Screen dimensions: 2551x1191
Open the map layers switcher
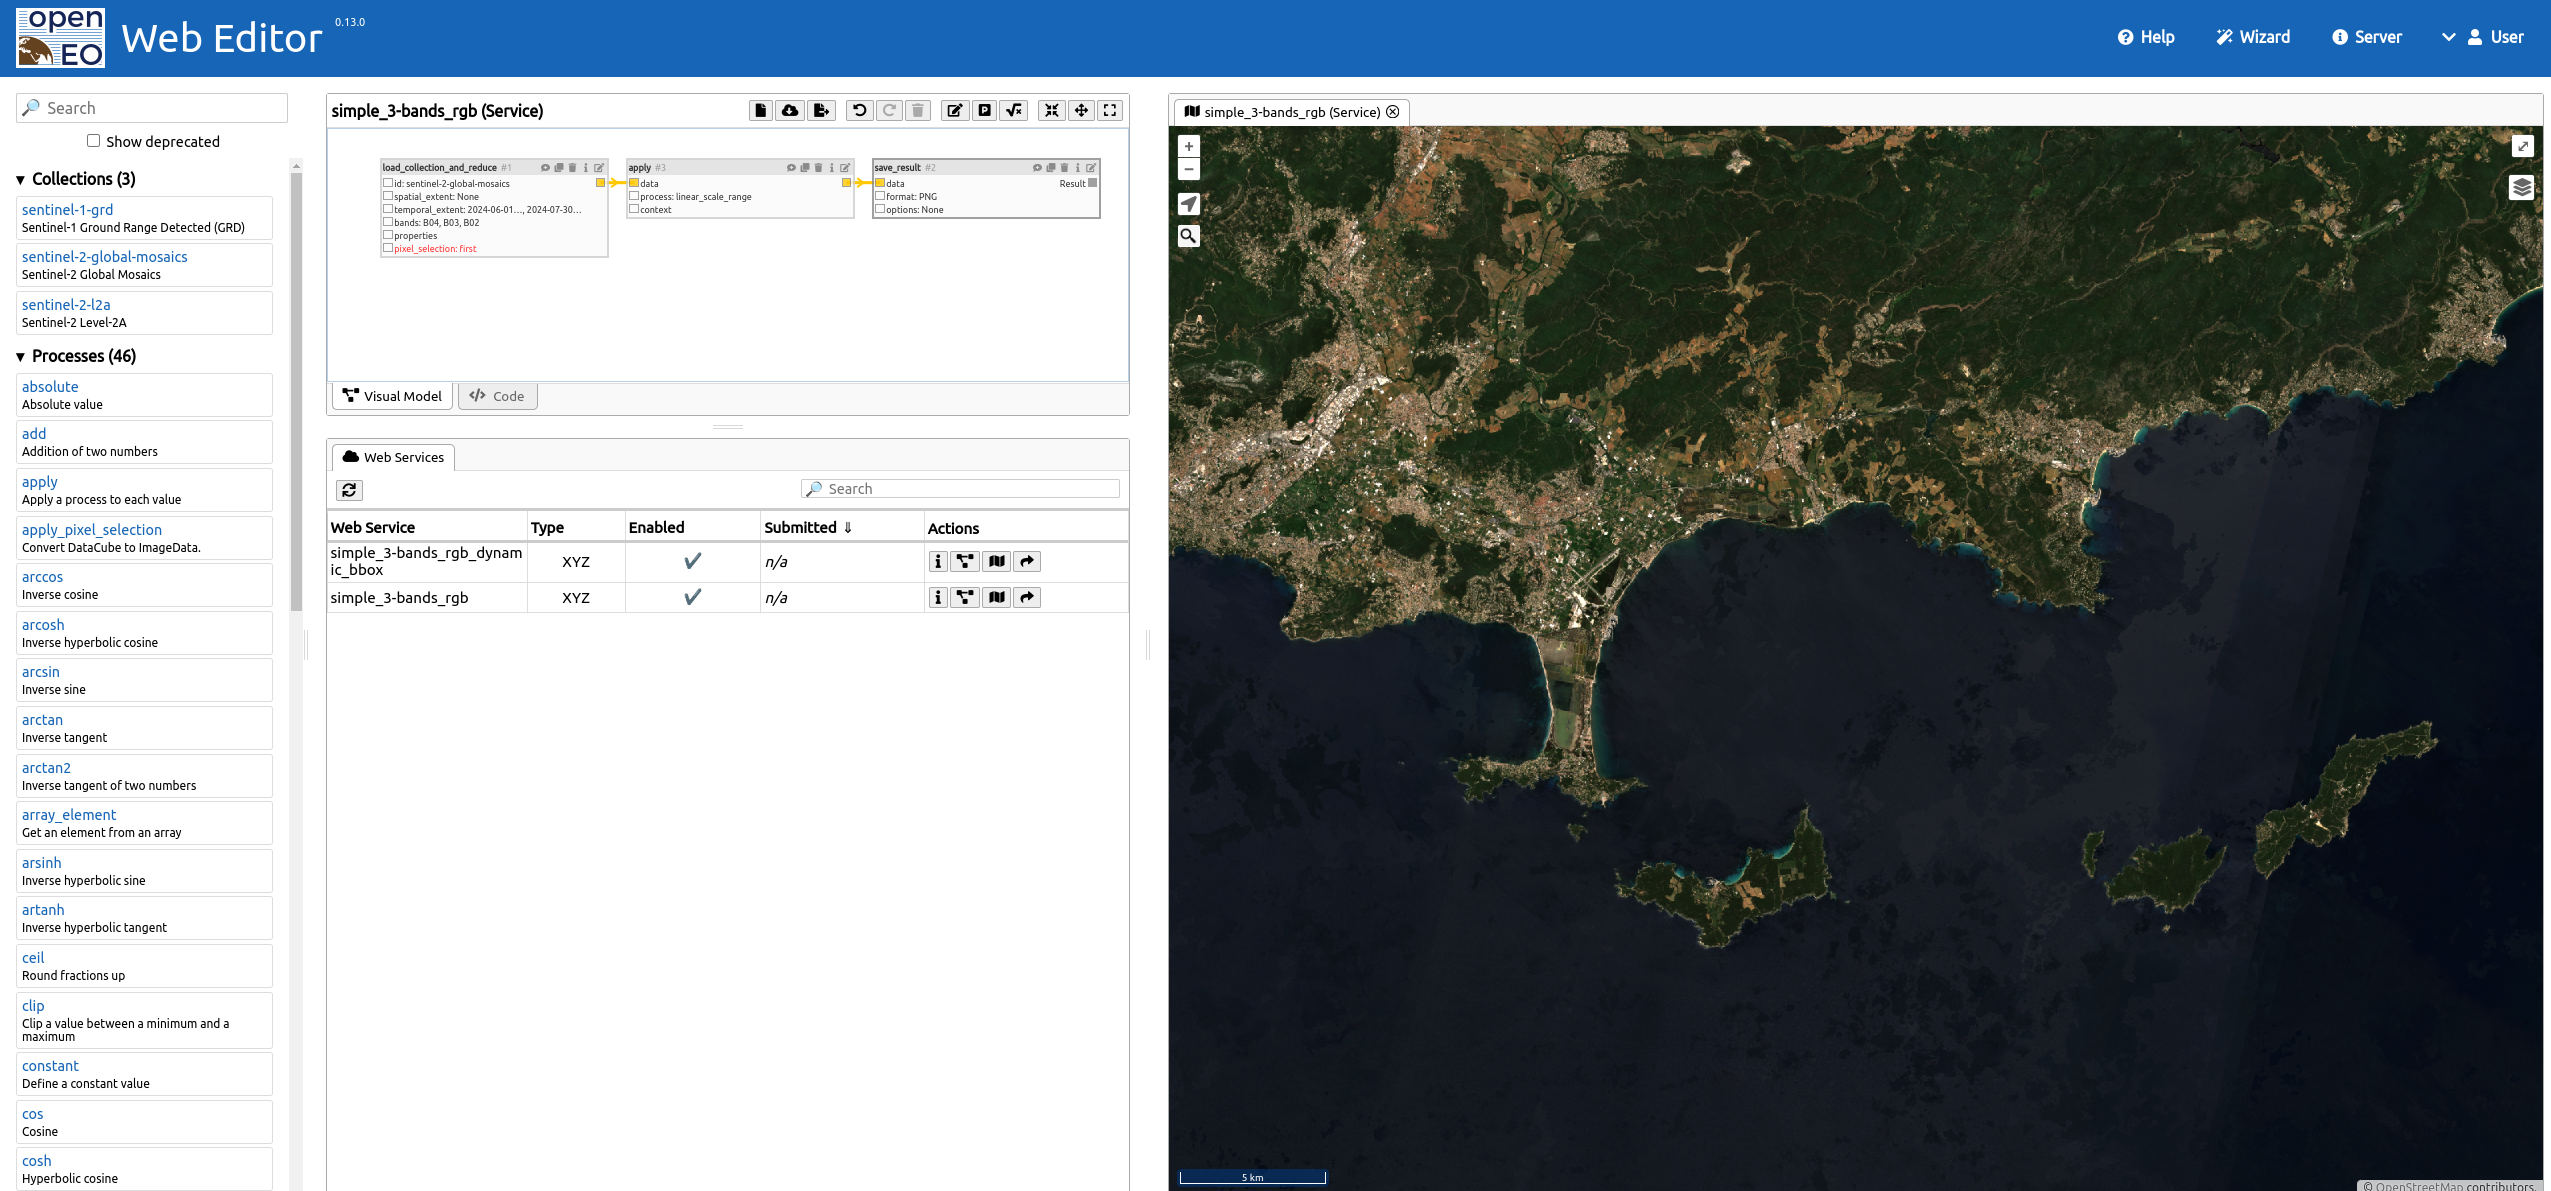tap(2522, 187)
